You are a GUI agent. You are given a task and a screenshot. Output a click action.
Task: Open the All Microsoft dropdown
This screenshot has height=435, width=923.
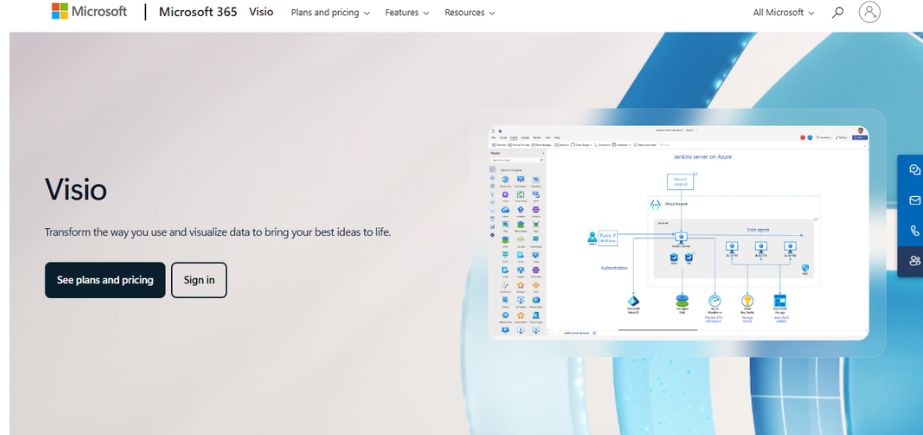(x=783, y=12)
